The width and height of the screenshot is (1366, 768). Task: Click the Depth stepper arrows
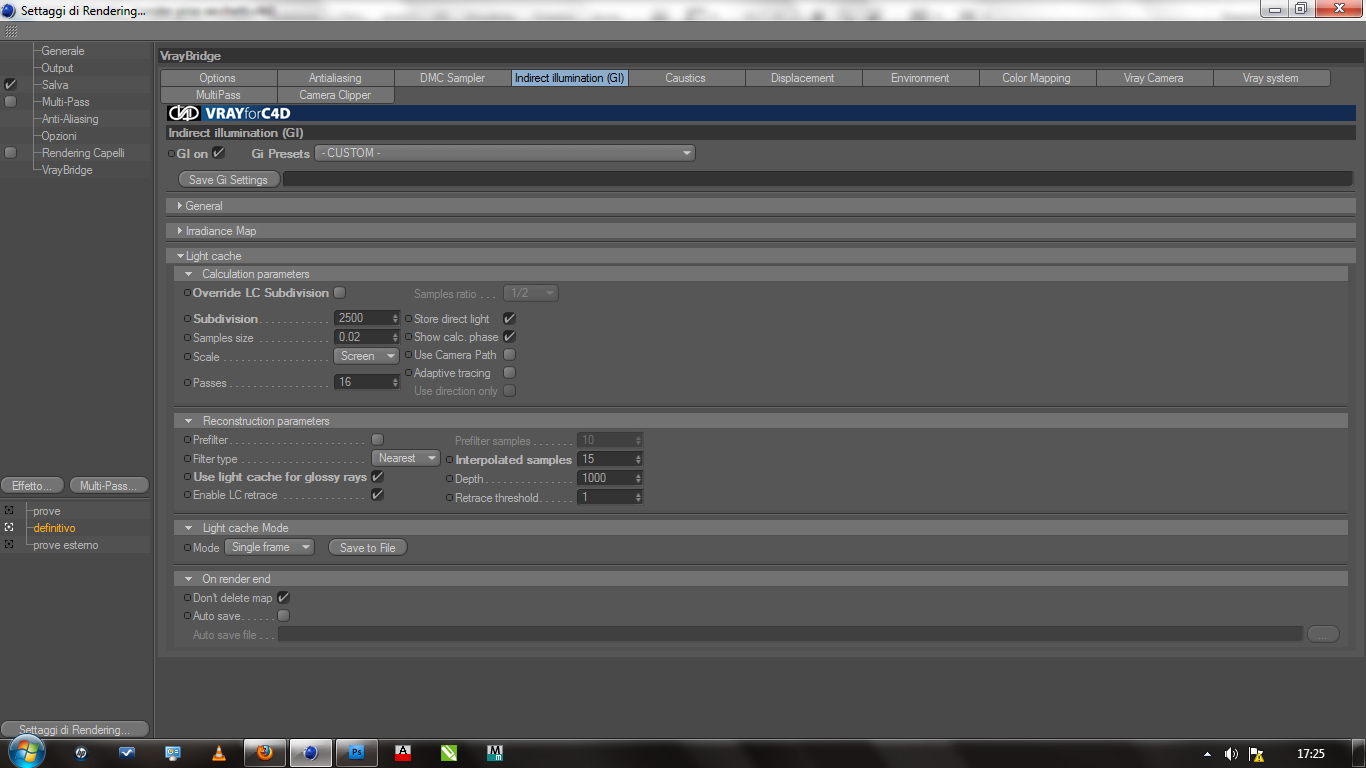pos(638,479)
